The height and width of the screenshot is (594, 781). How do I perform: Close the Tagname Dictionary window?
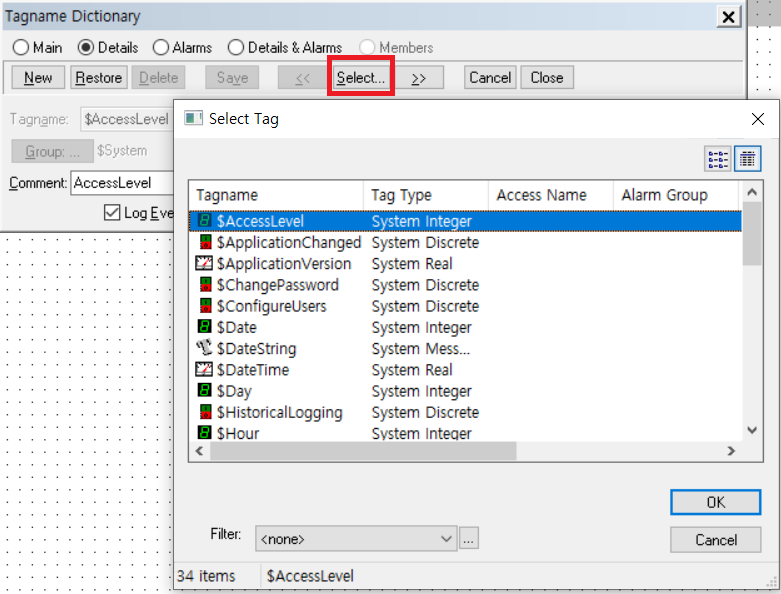pos(728,17)
